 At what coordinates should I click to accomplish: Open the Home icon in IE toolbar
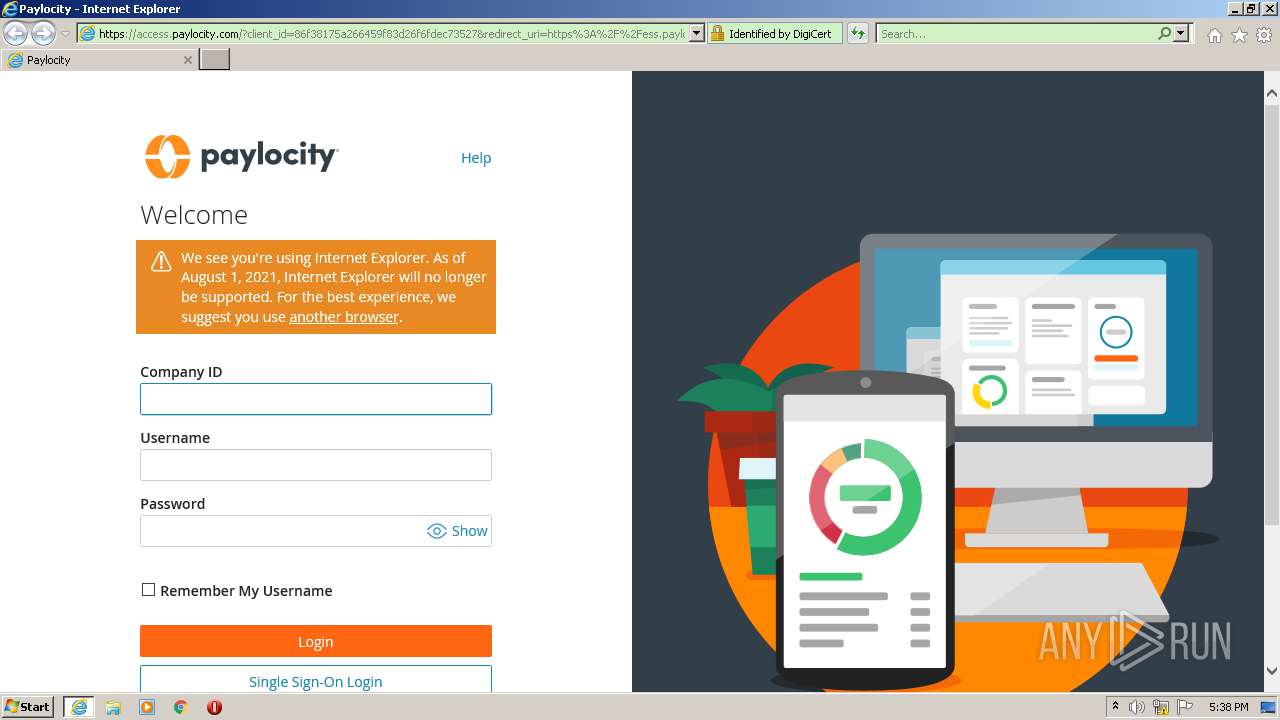[1214, 35]
